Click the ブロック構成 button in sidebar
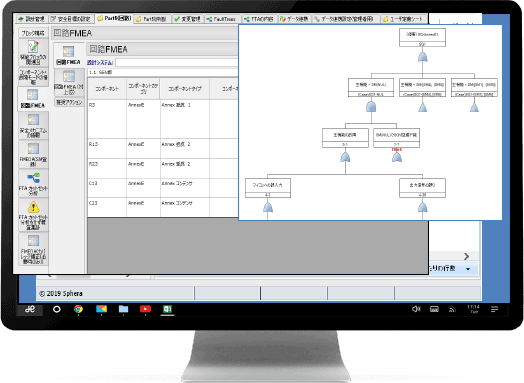 33,33
